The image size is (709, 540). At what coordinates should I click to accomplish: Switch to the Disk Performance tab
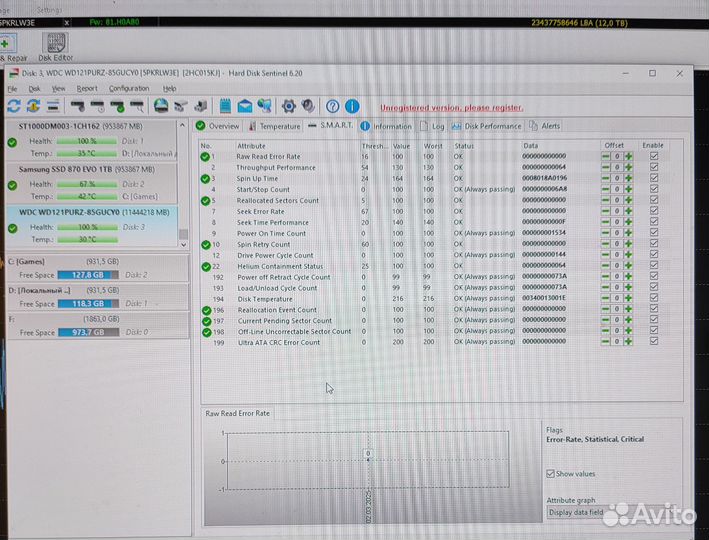click(487, 126)
